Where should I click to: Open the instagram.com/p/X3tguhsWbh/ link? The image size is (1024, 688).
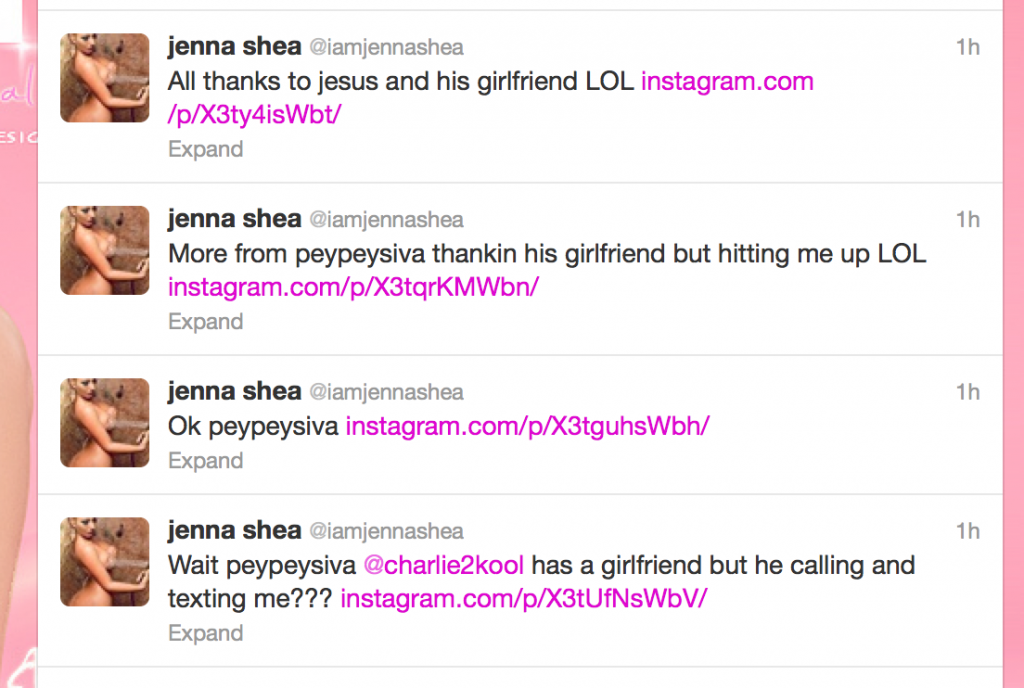[x=527, y=426]
